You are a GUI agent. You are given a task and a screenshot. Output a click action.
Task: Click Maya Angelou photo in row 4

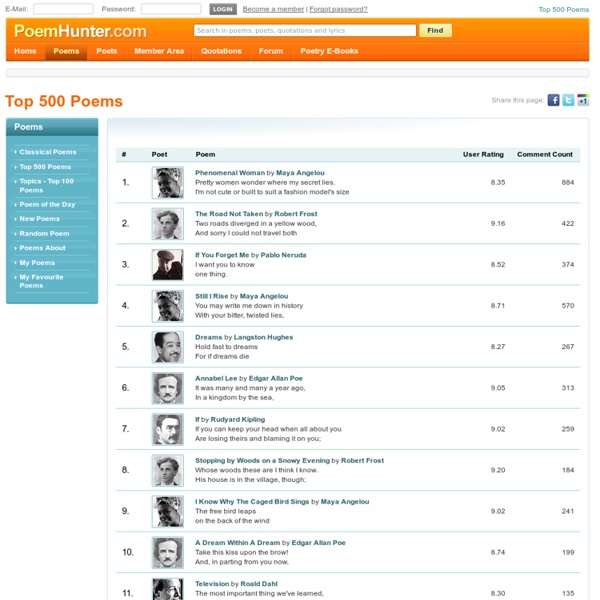pos(168,306)
